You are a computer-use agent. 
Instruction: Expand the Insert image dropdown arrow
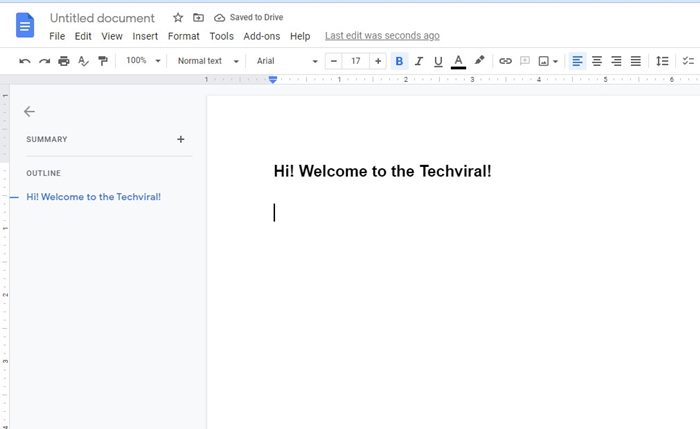tap(555, 62)
